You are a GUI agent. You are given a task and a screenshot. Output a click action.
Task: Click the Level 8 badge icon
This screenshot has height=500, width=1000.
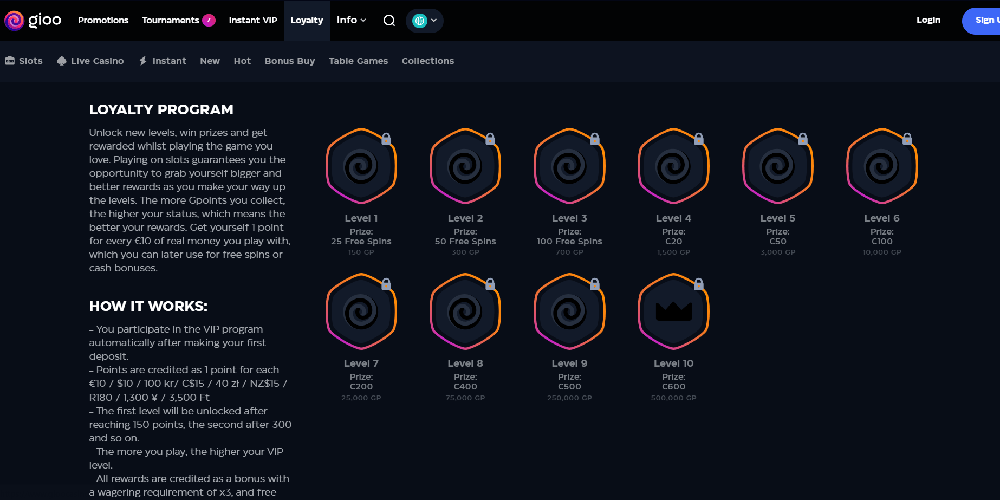click(465, 311)
